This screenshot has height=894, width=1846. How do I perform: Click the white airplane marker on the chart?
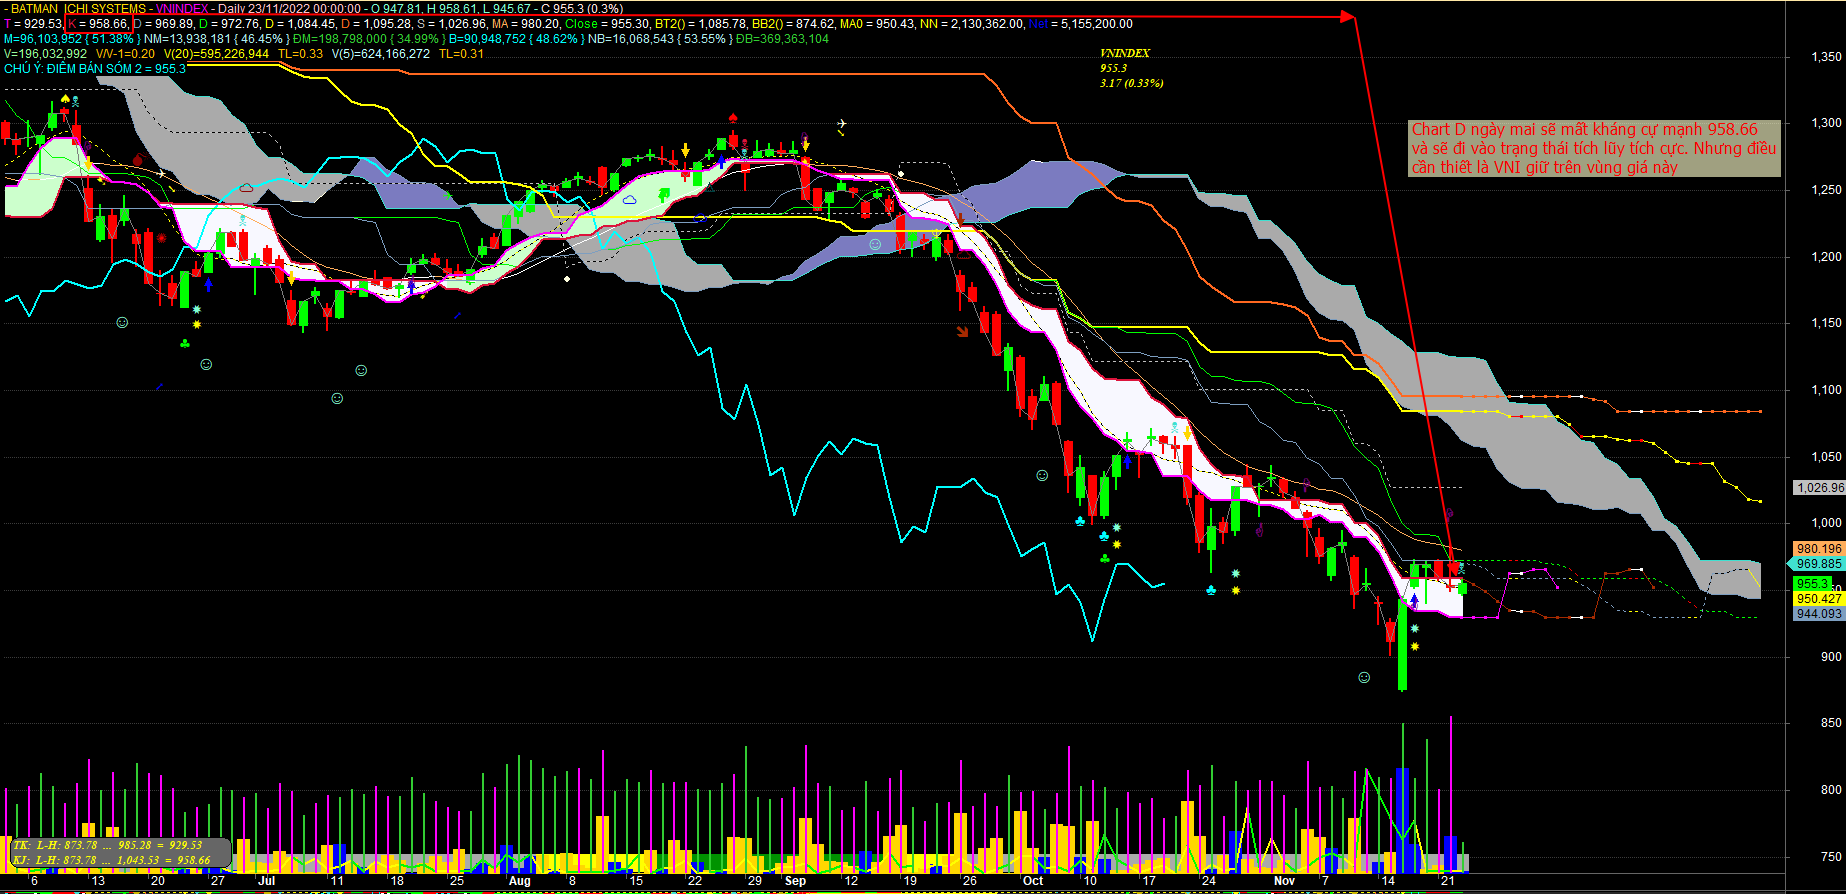click(x=841, y=125)
